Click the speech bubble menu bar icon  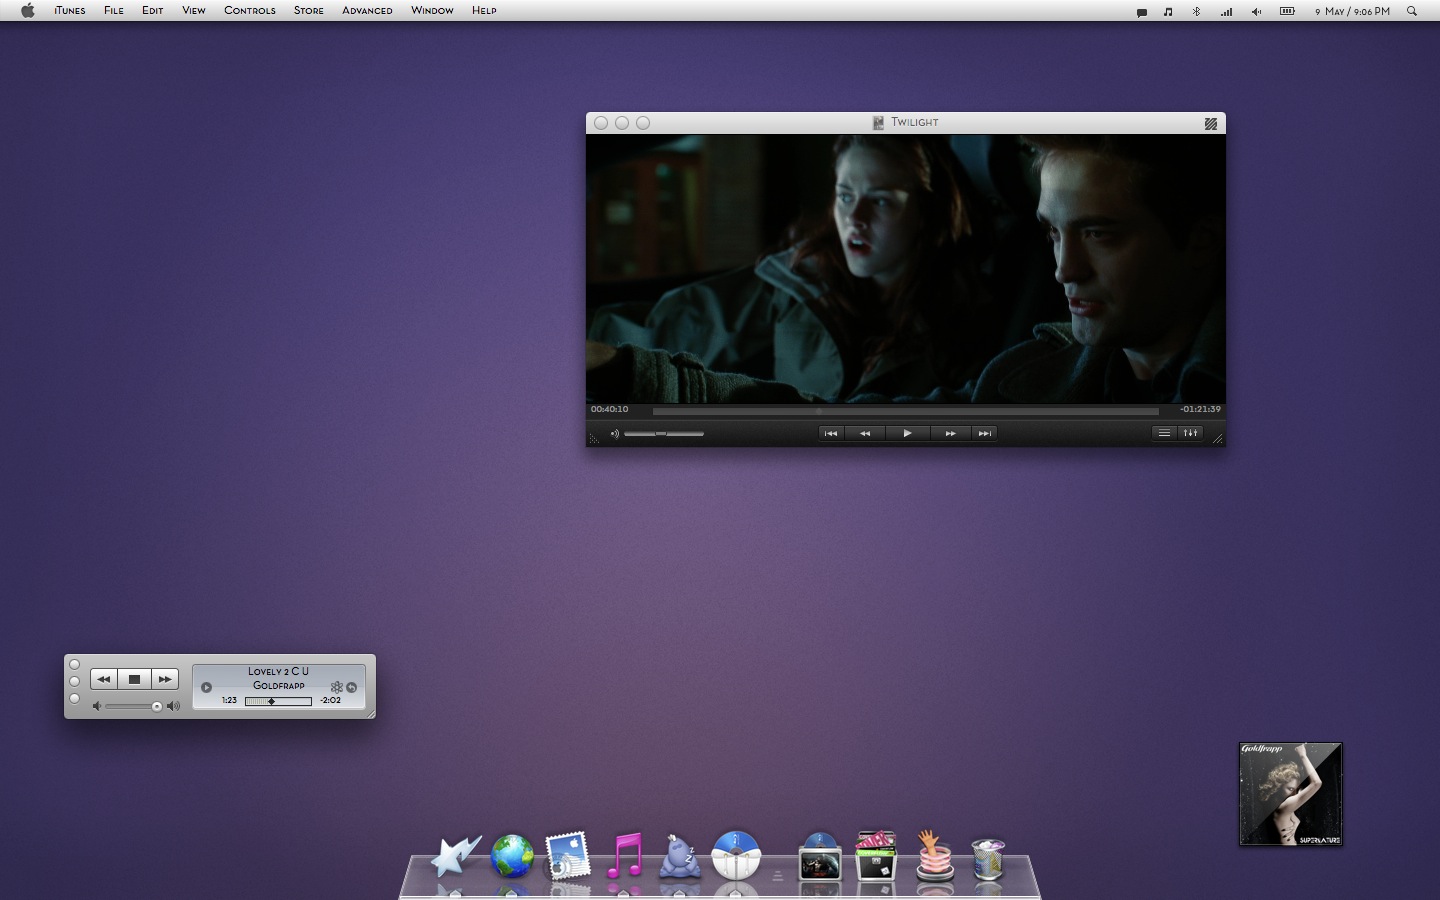pos(1141,12)
